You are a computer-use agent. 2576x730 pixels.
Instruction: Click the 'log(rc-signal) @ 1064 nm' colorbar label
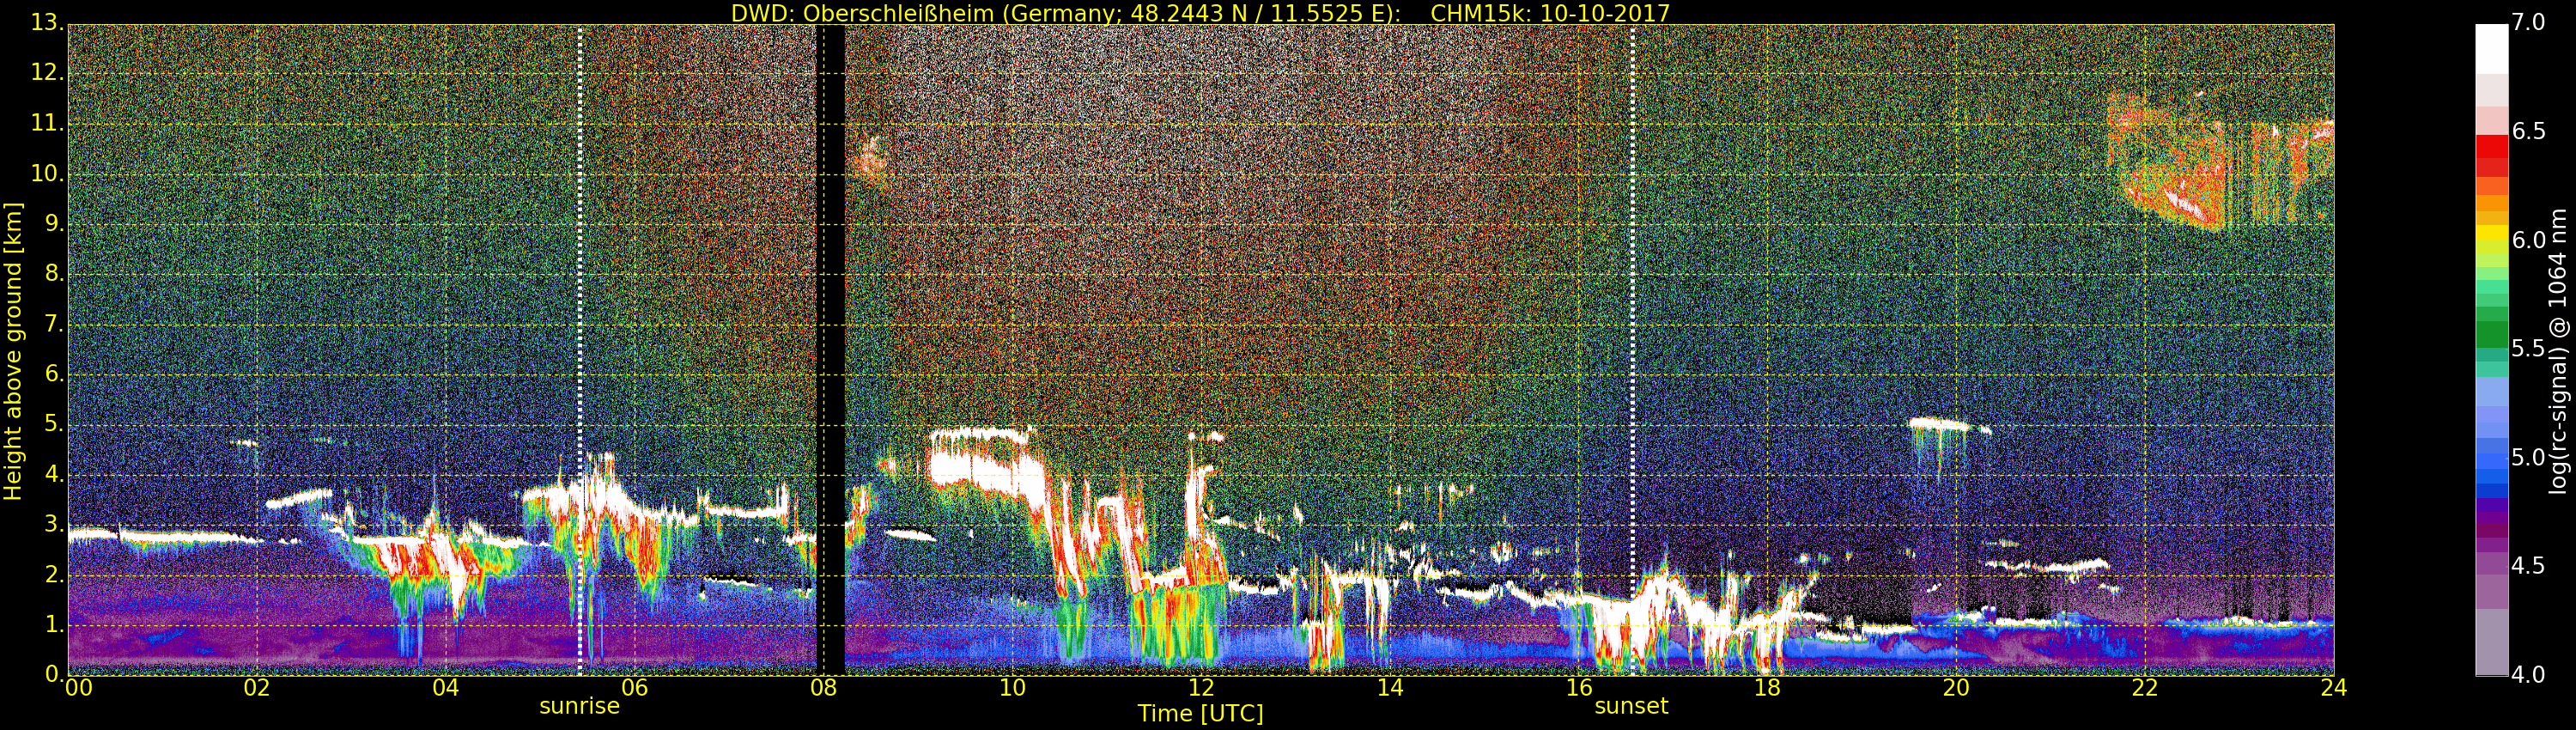pos(2557,351)
